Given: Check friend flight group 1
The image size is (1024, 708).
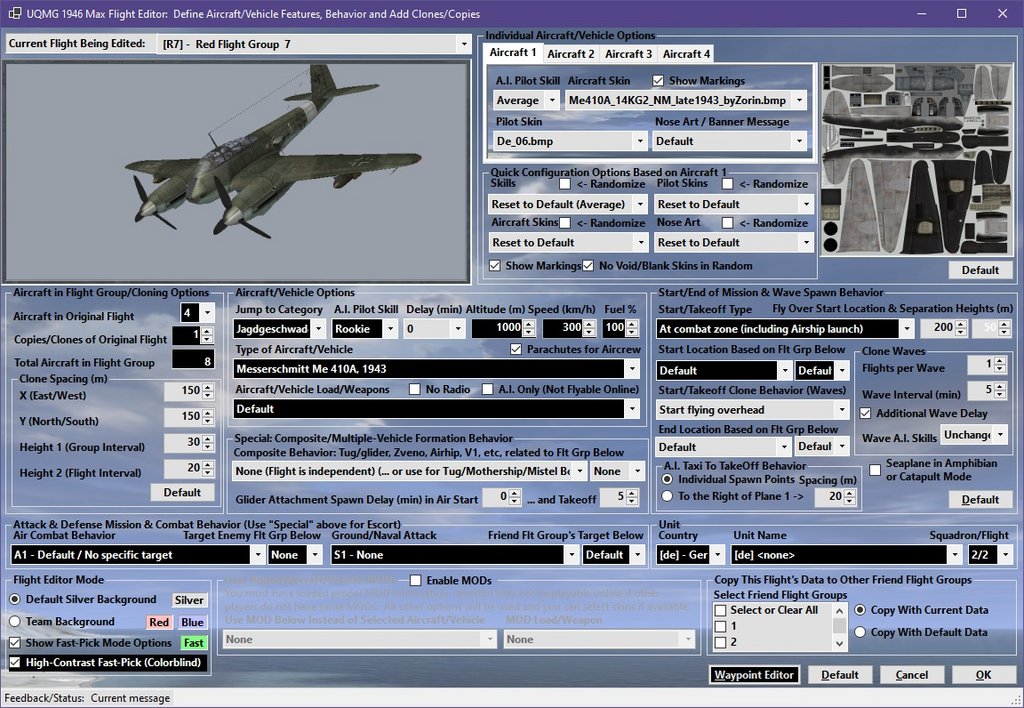Looking at the screenshot, I should (x=720, y=626).
